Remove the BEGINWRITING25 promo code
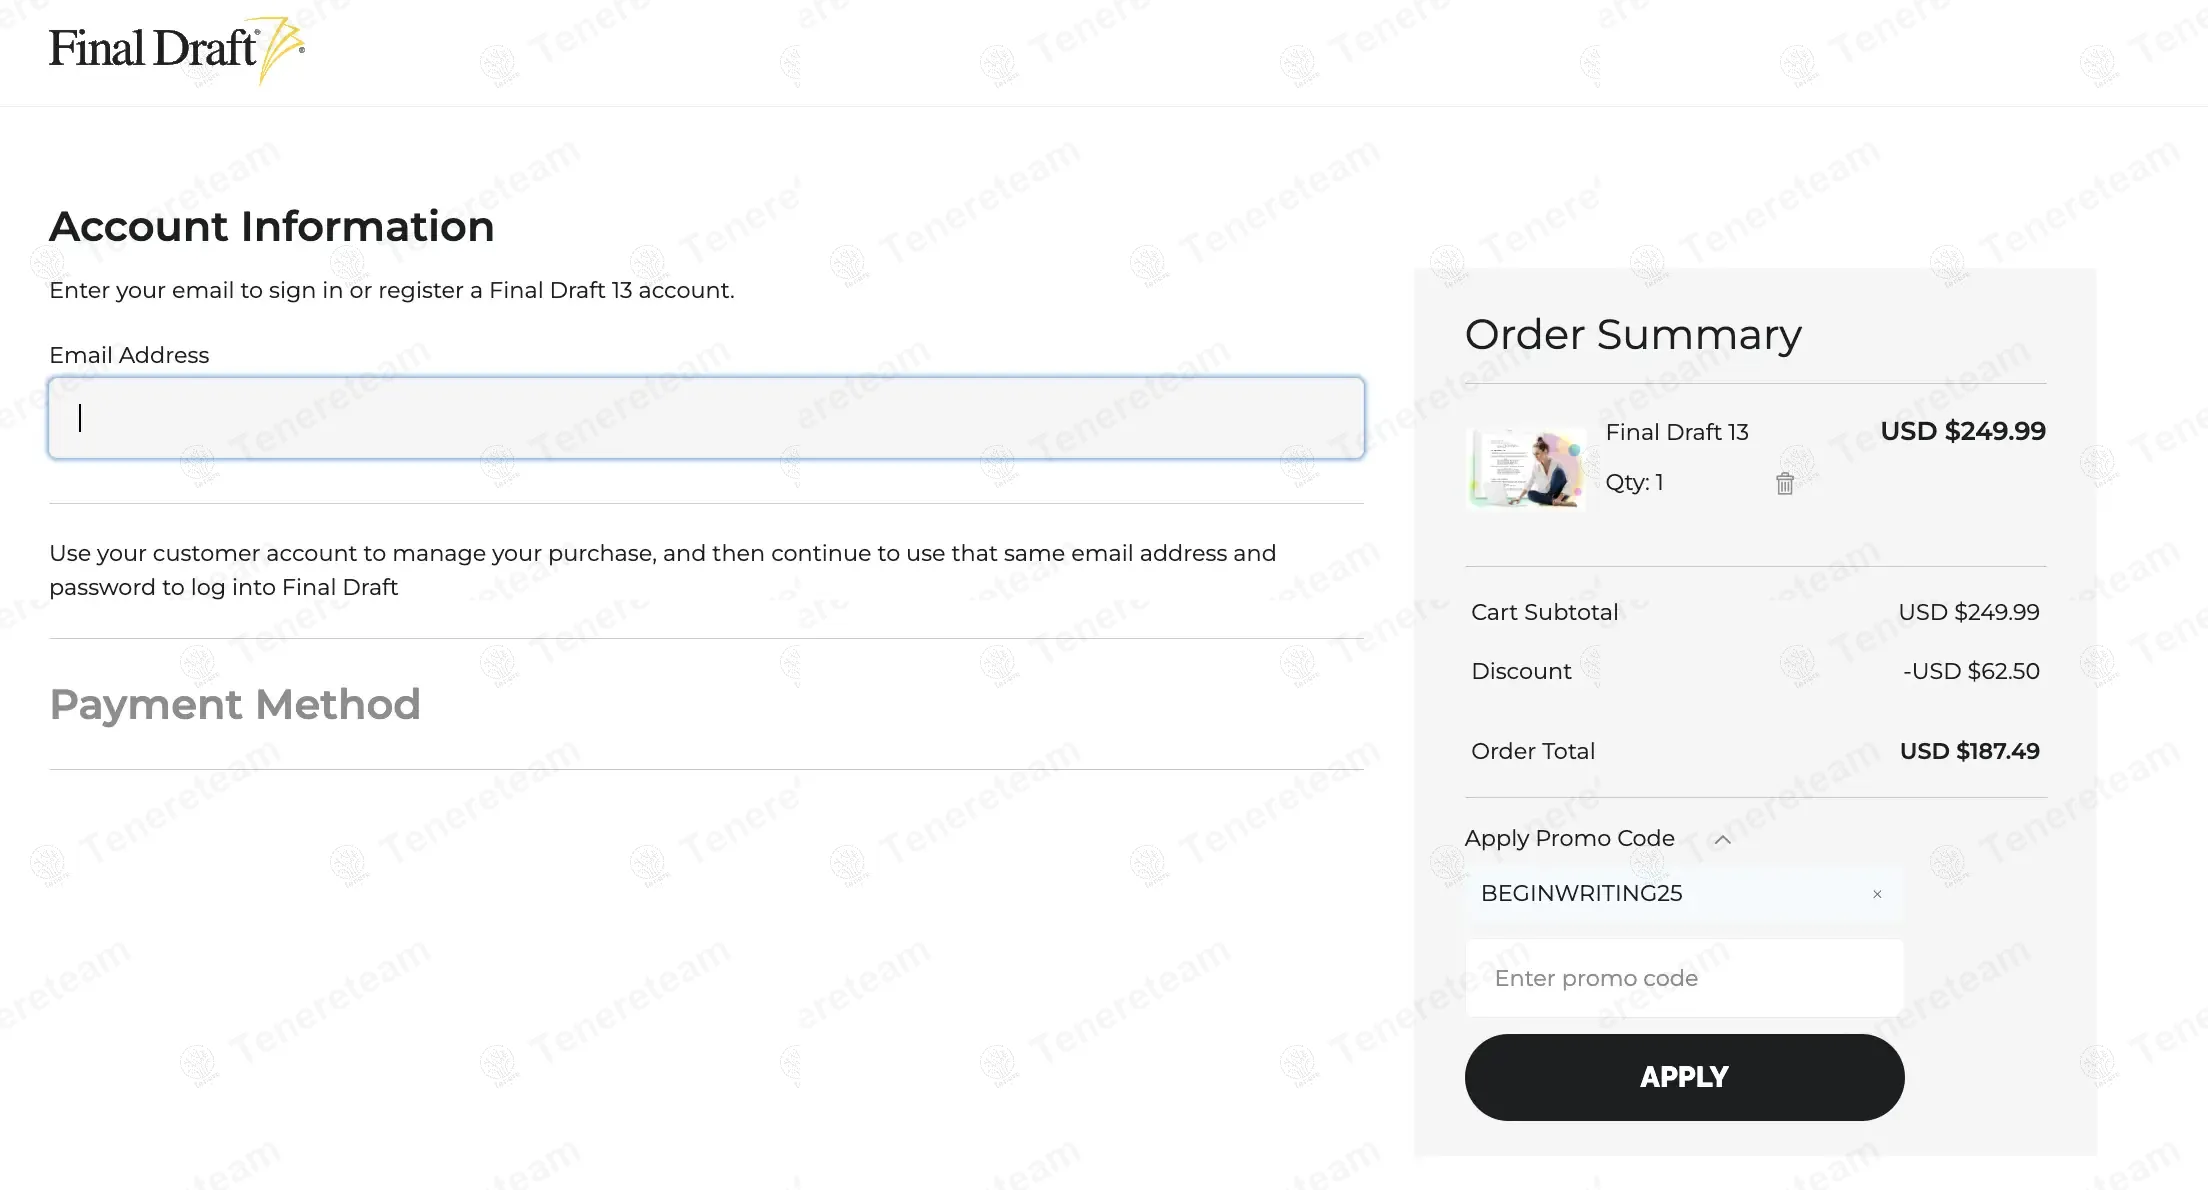This screenshot has height=1190, width=2208. pos(1877,894)
